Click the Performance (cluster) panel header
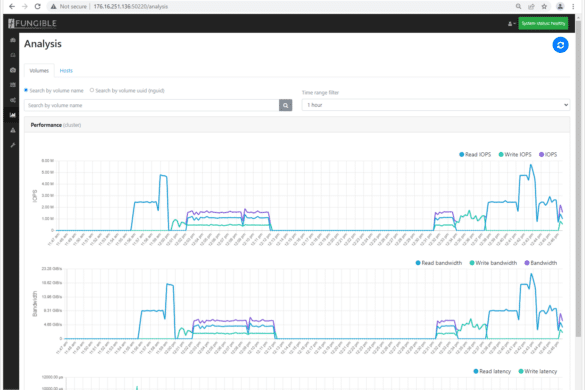Viewport: 585px width, 390px height. 297,125
